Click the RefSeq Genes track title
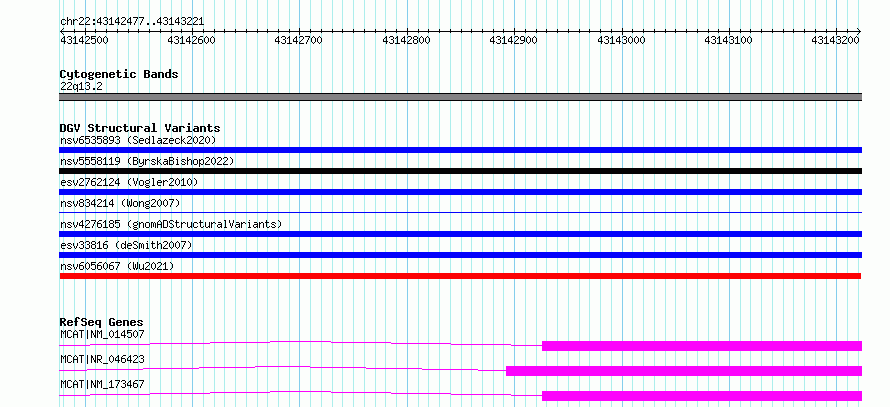The height and width of the screenshot is (407, 890). (101, 323)
